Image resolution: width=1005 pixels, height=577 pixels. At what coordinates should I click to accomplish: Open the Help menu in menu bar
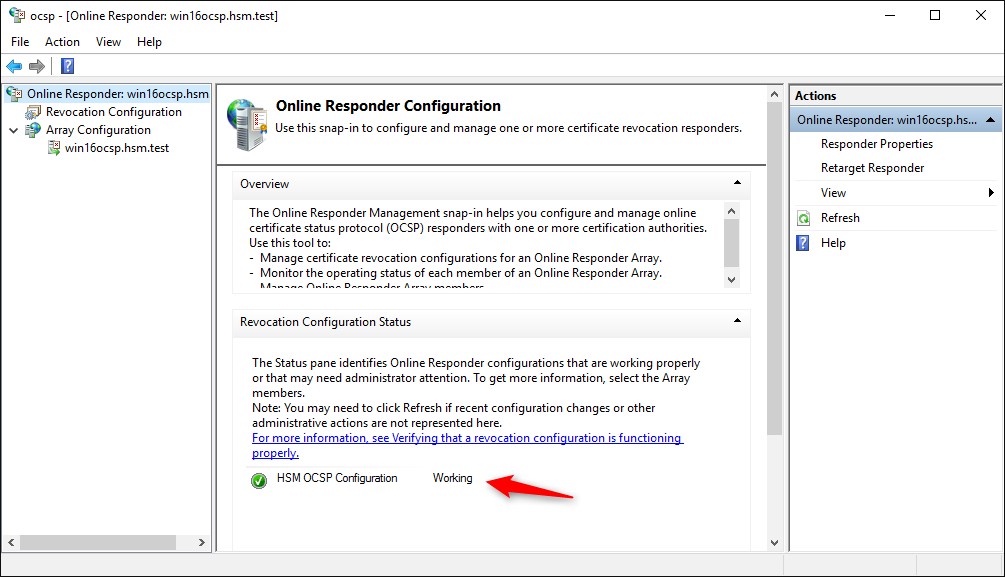(149, 42)
